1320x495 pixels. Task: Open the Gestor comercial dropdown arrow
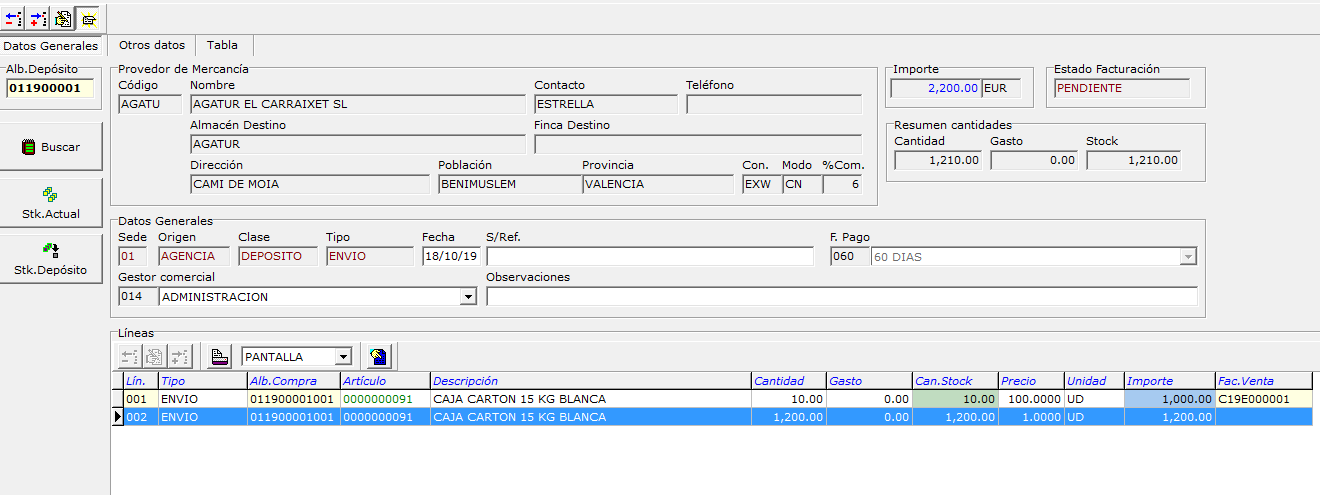pyautogui.click(x=467, y=297)
